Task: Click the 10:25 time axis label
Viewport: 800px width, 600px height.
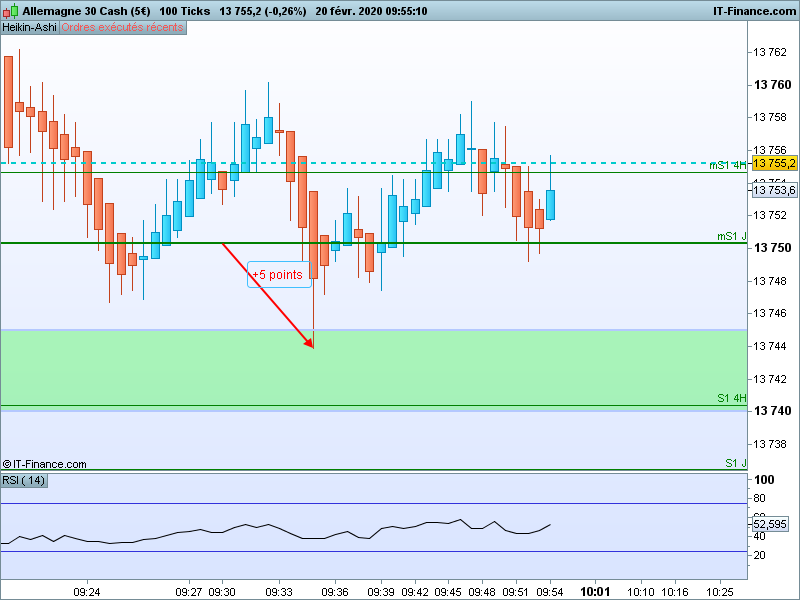Action: pyautogui.click(x=720, y=592)
